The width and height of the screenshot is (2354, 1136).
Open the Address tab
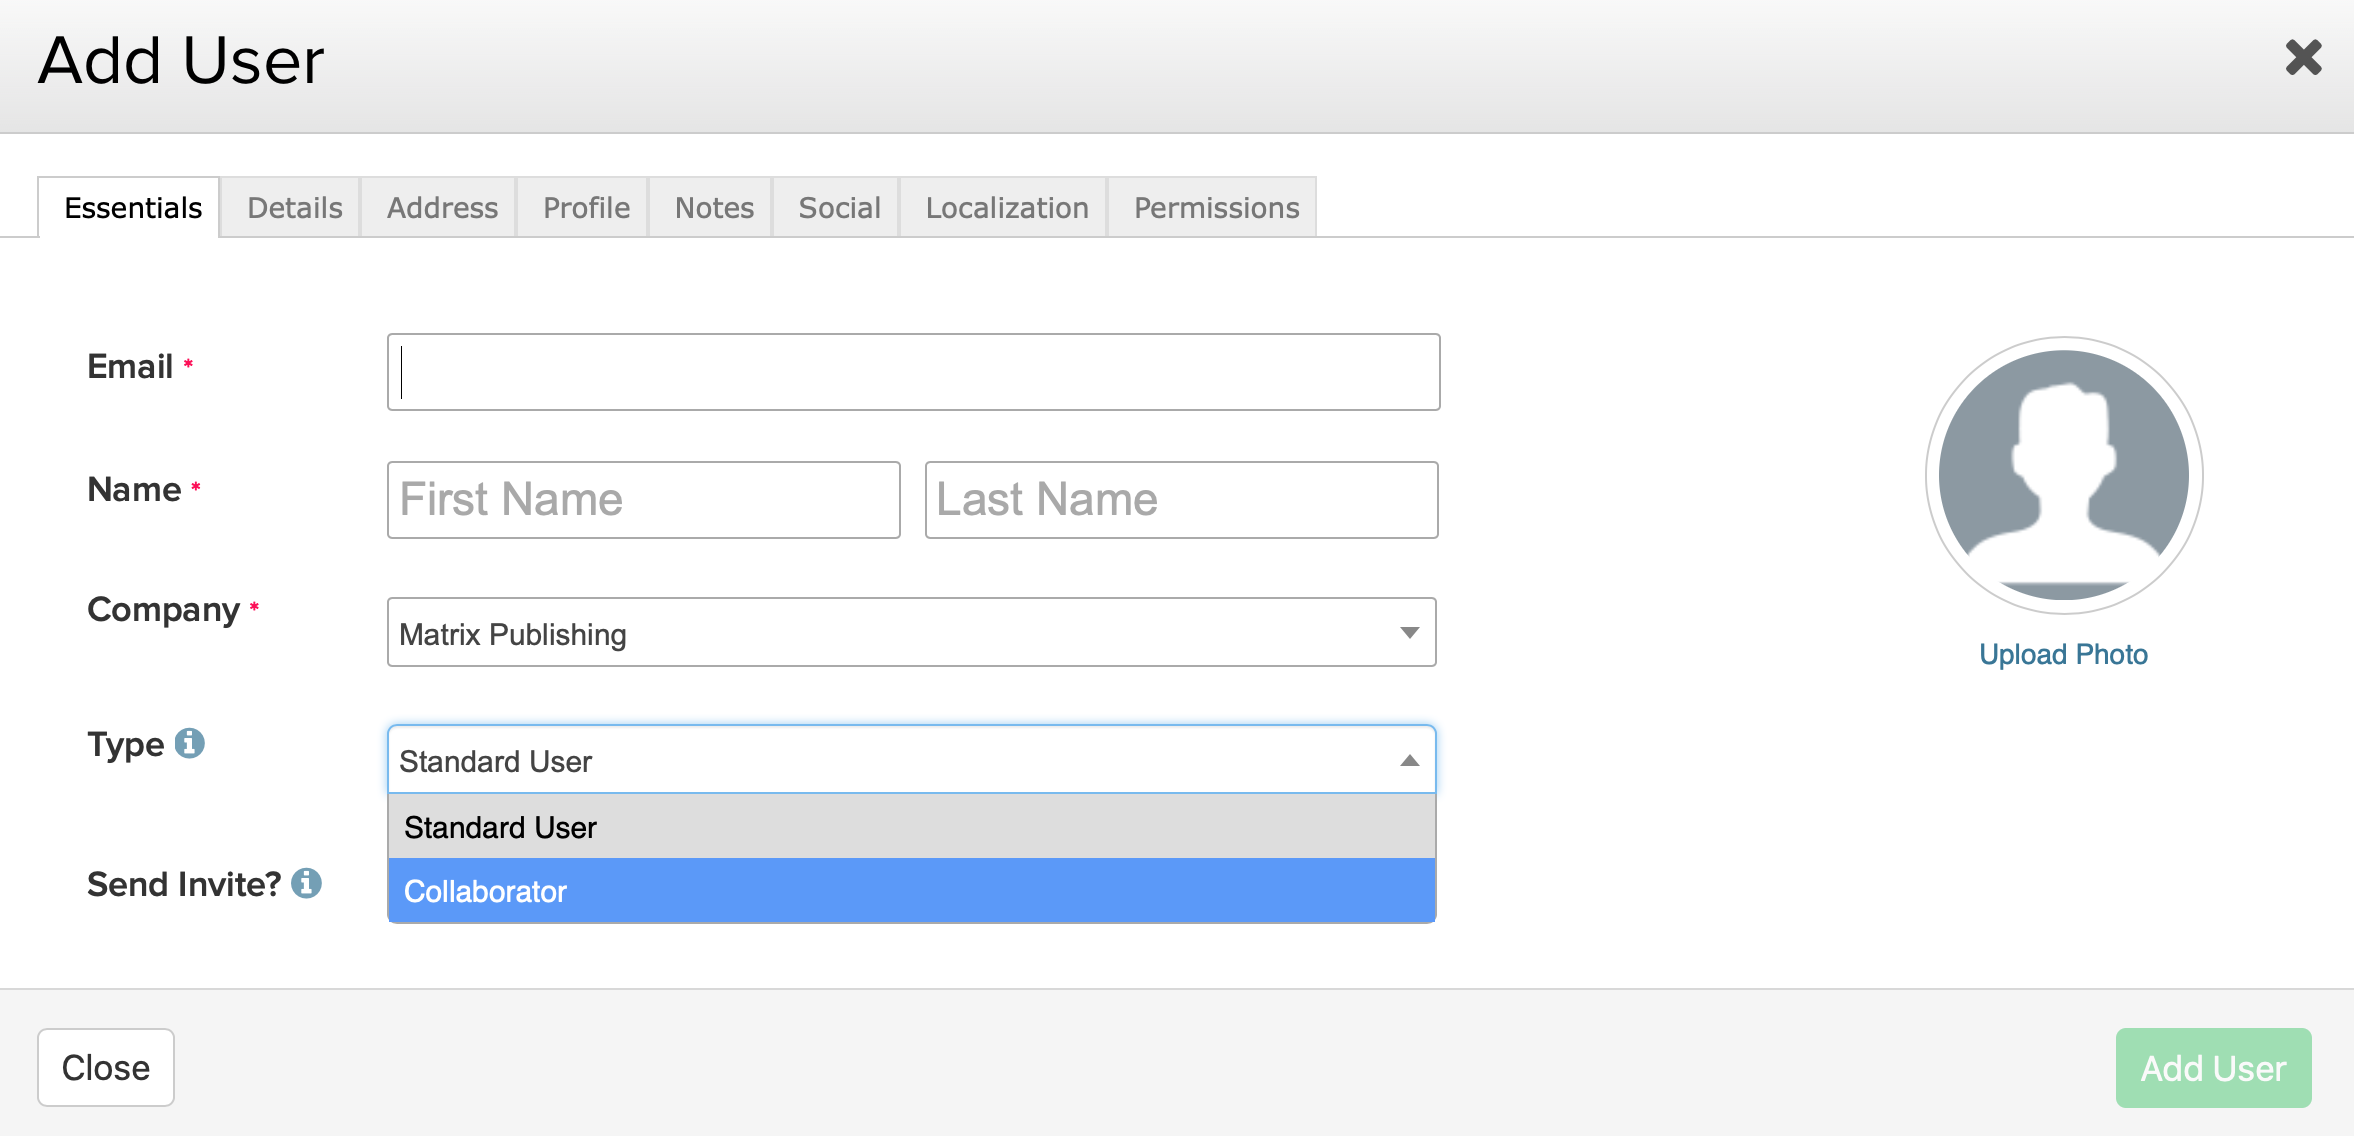tap(442, 208)
